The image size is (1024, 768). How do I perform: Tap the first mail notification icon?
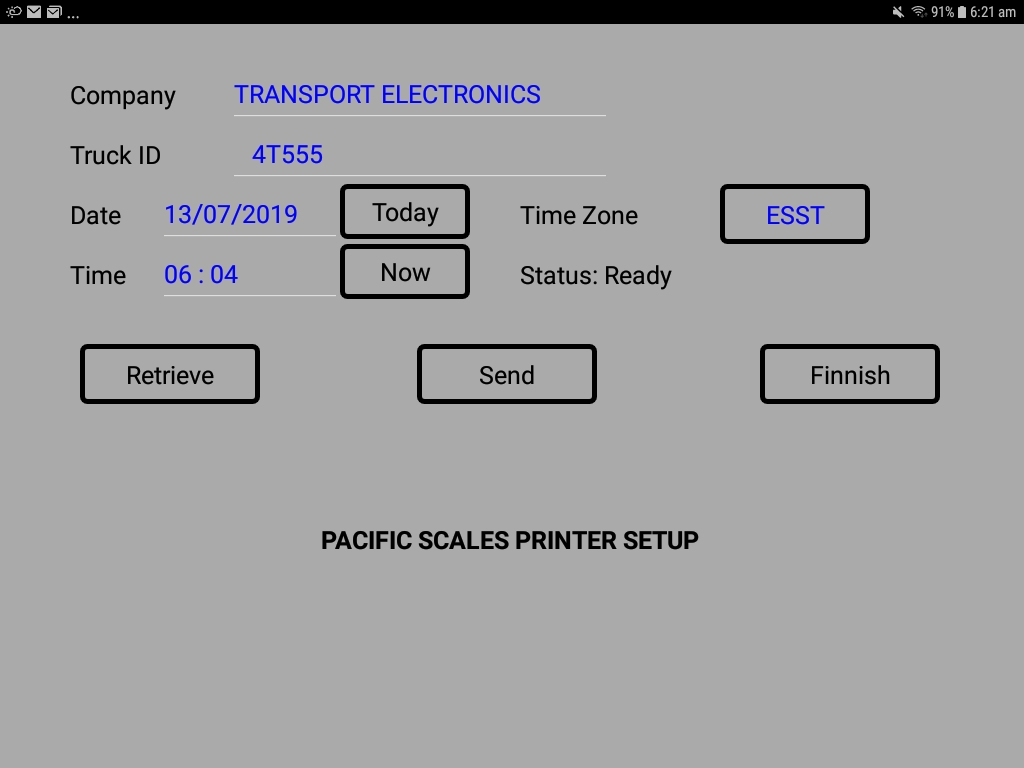click(x=34, y=12)
